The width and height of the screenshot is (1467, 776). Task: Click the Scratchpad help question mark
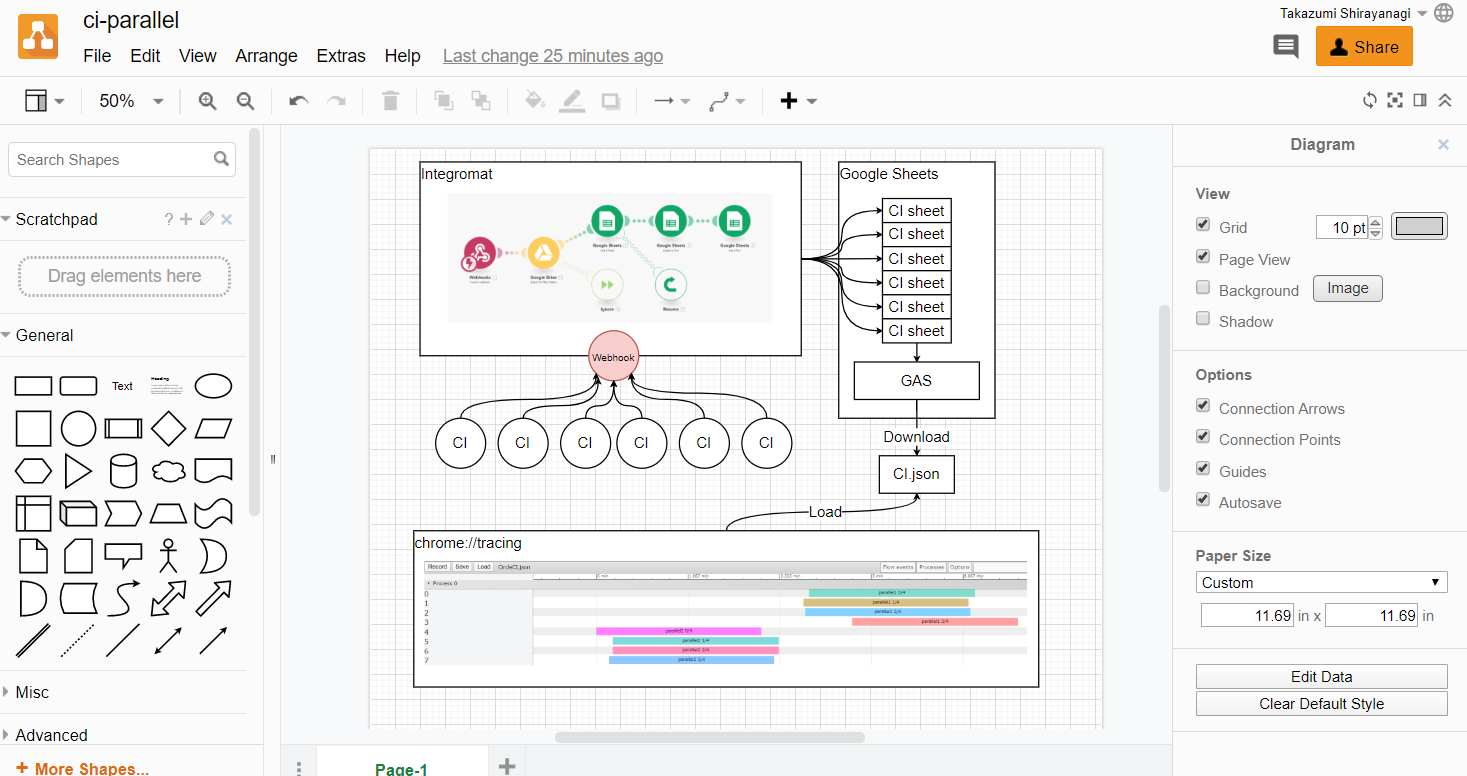[x=169, y=219]
